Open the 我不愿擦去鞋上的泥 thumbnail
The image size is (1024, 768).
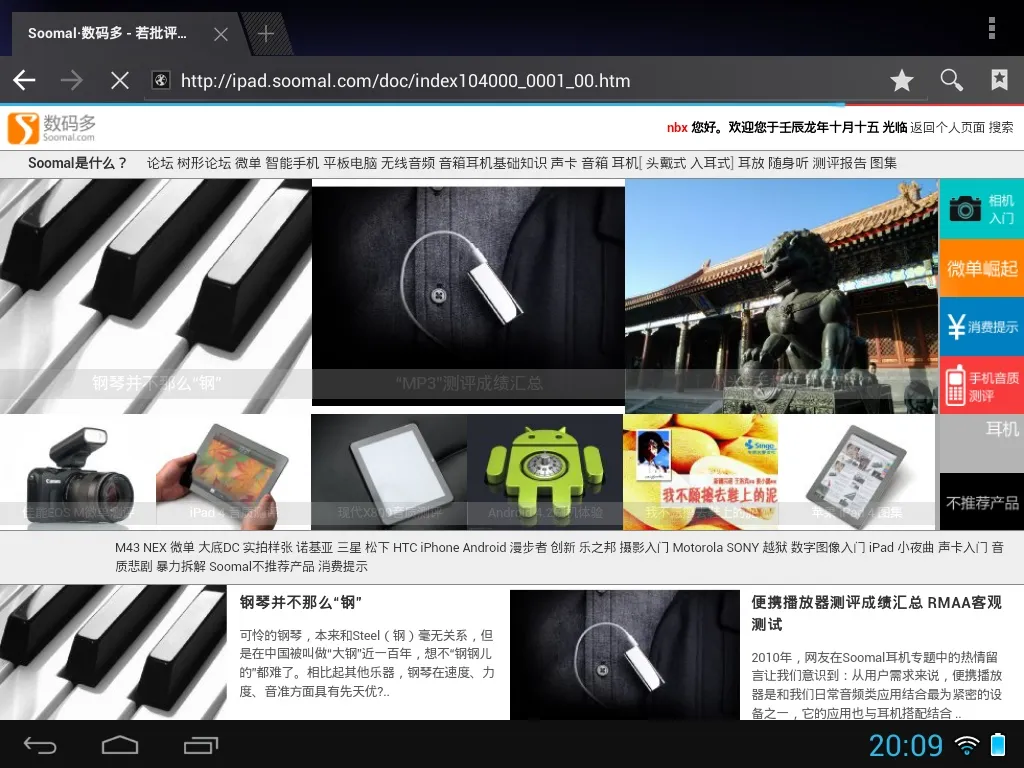[x=701, y=472]
